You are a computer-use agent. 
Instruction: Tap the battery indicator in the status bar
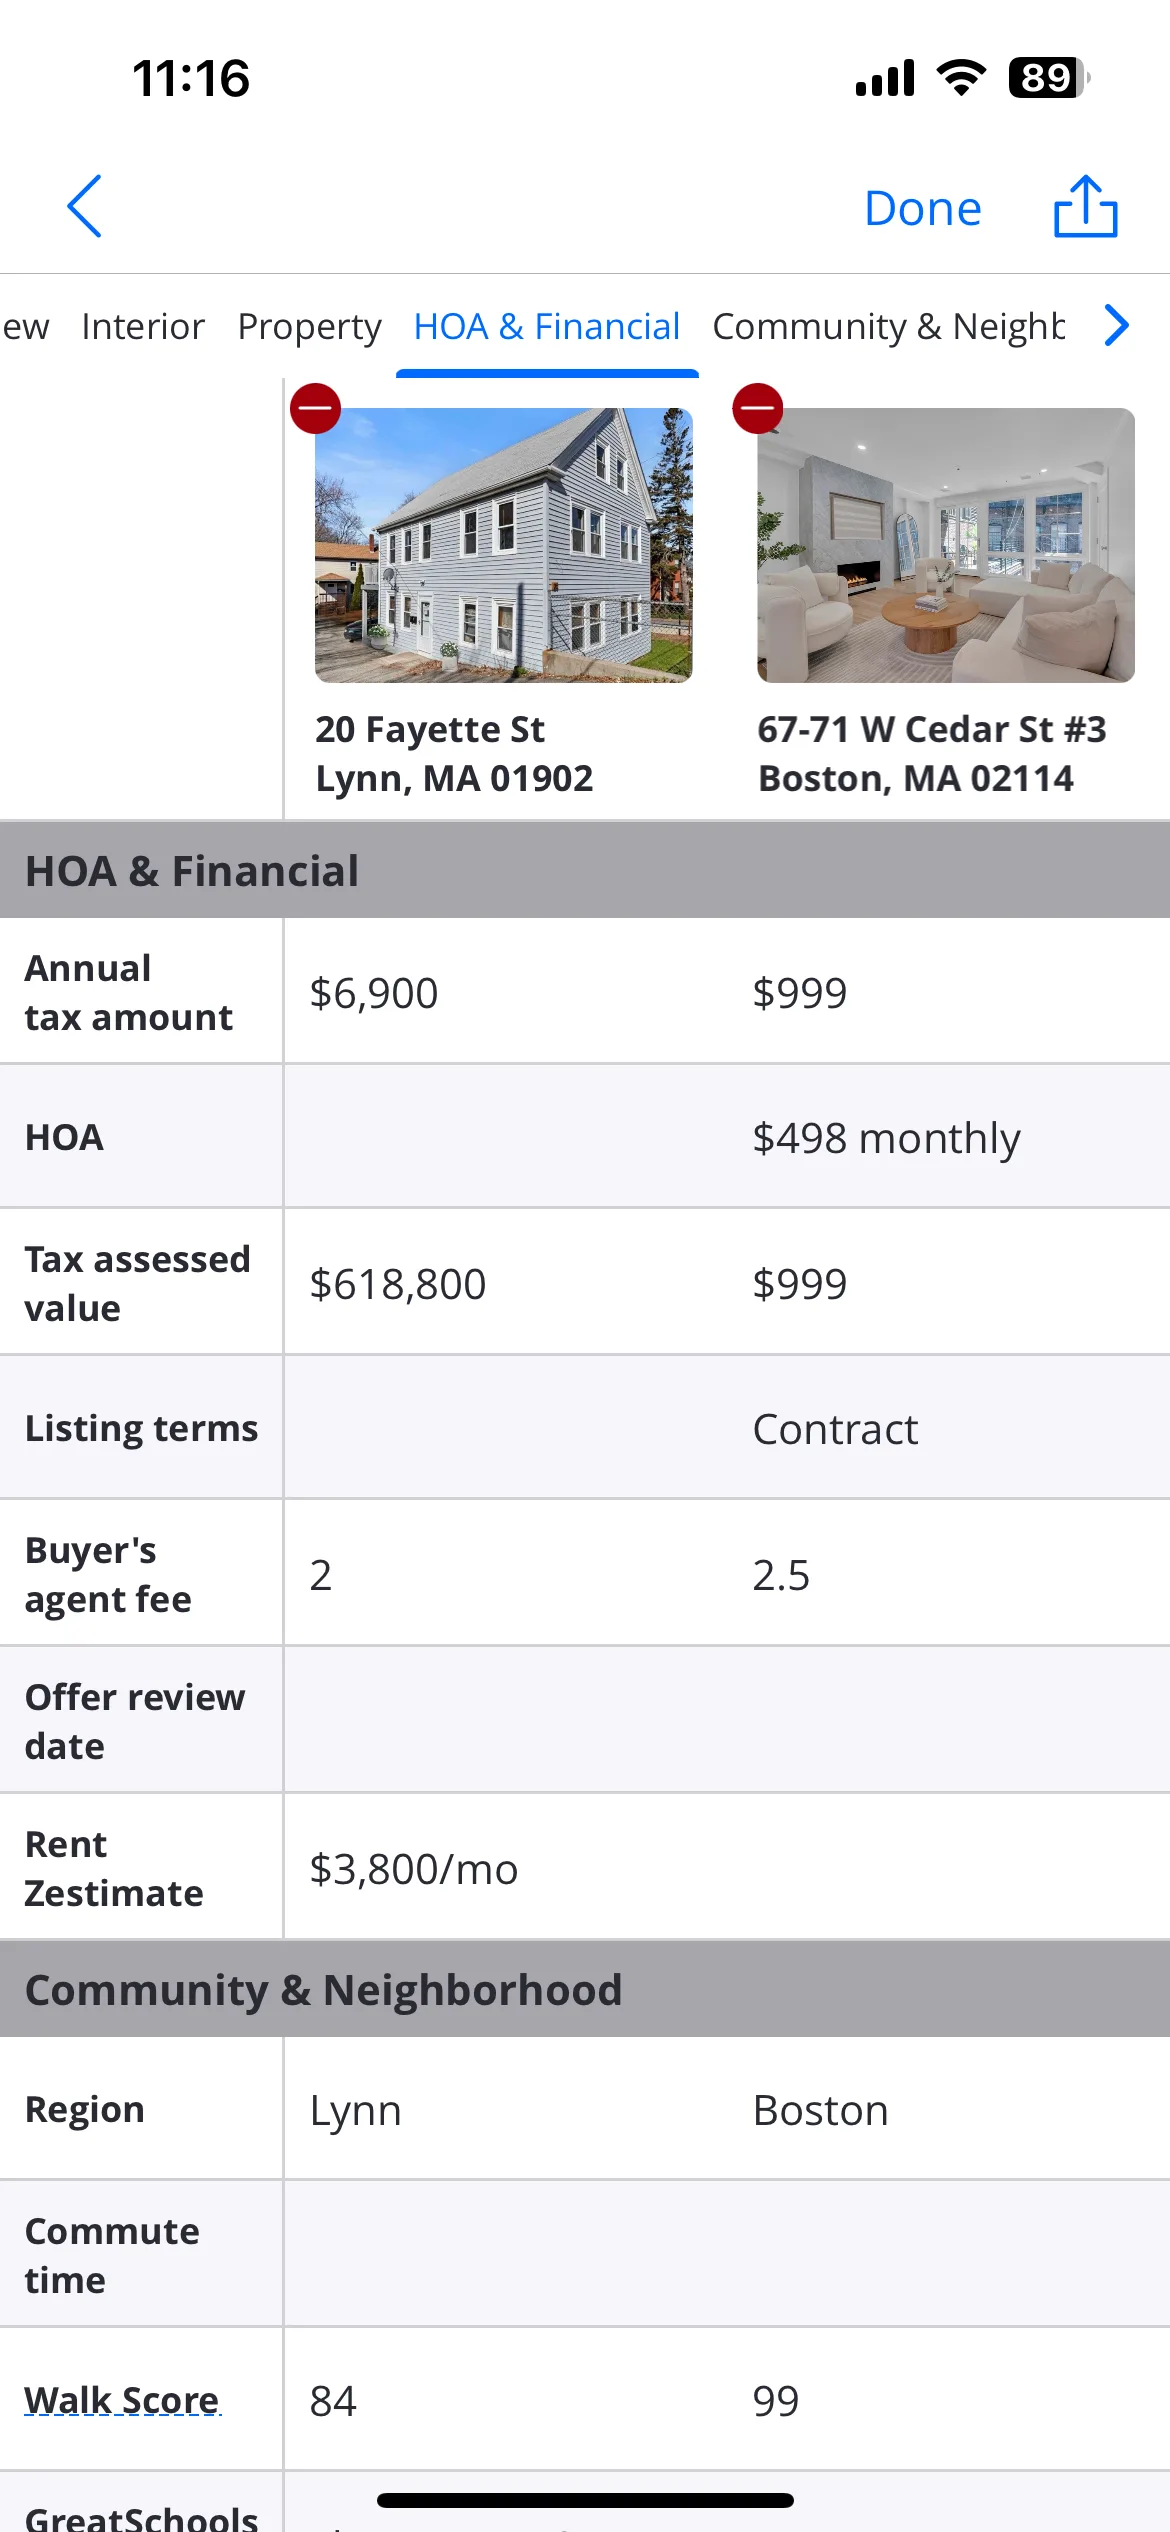(1049, 78)
